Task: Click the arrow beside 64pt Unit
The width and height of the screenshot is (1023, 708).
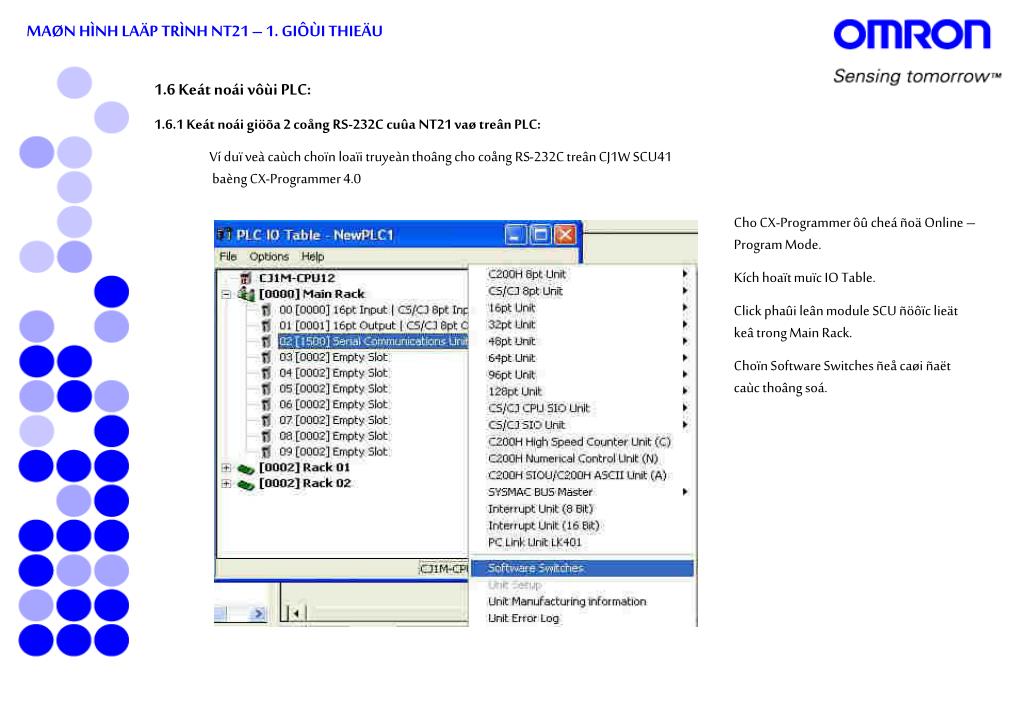Action: point(684,358)
